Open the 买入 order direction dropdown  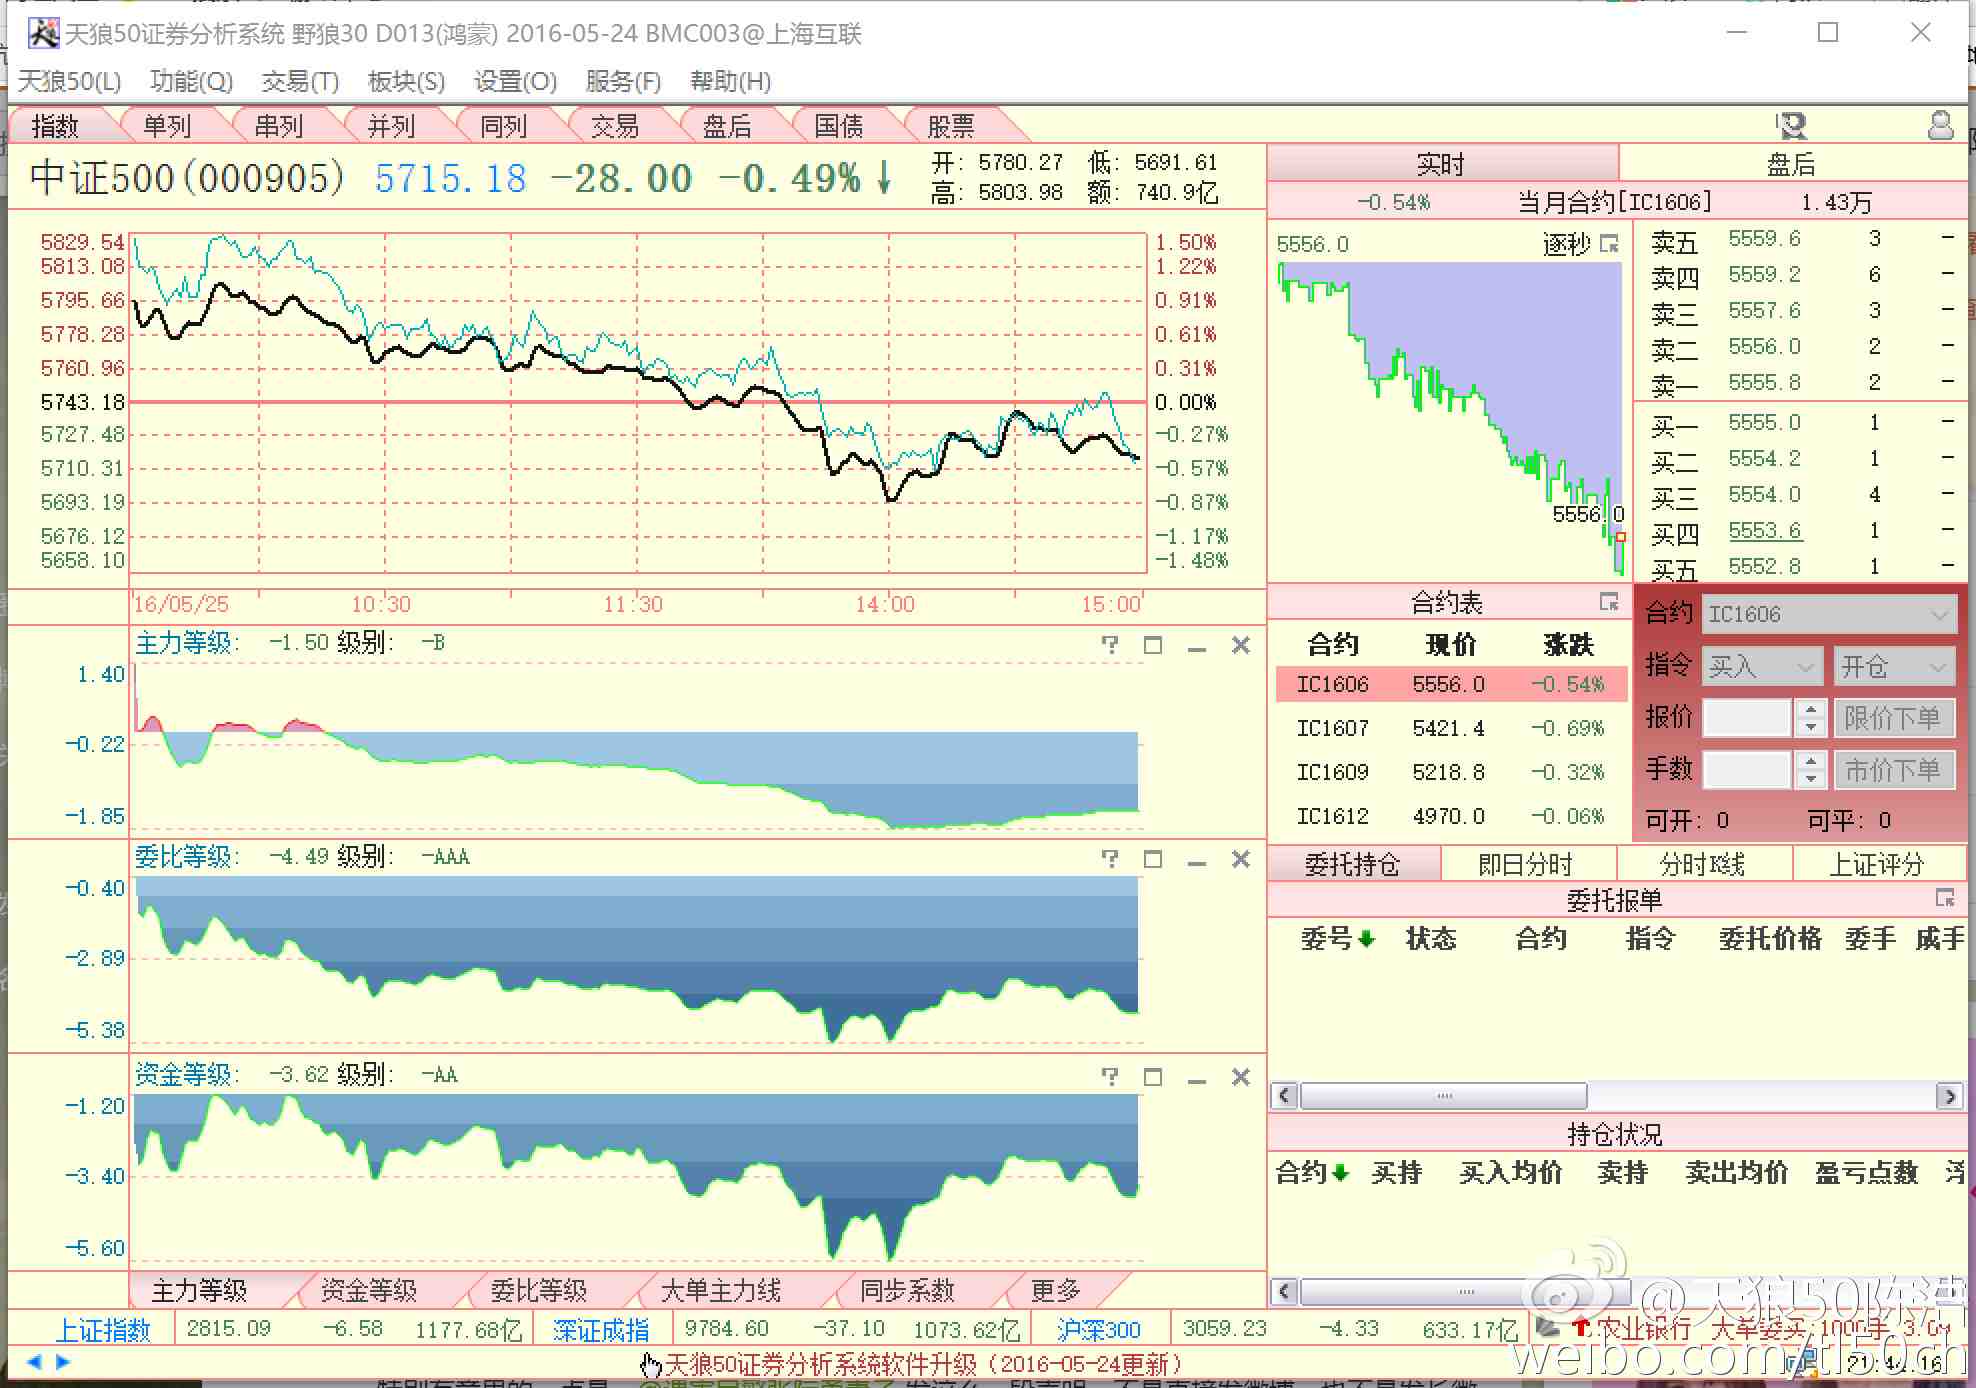click(x=1805, y=666)
